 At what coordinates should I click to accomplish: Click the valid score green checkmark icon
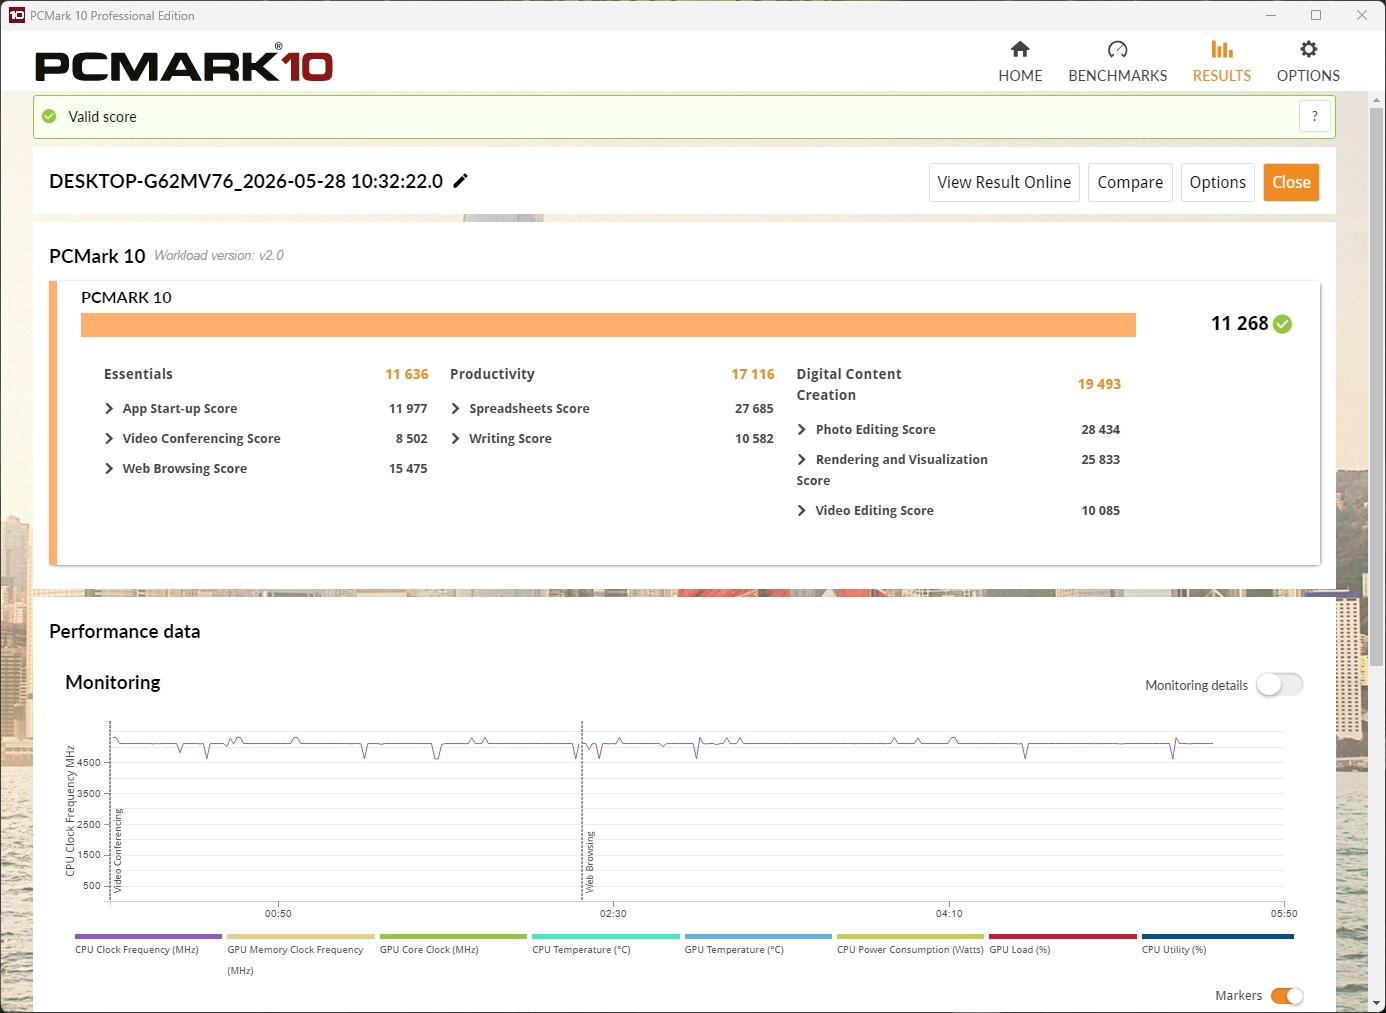(x=49, y=116)
